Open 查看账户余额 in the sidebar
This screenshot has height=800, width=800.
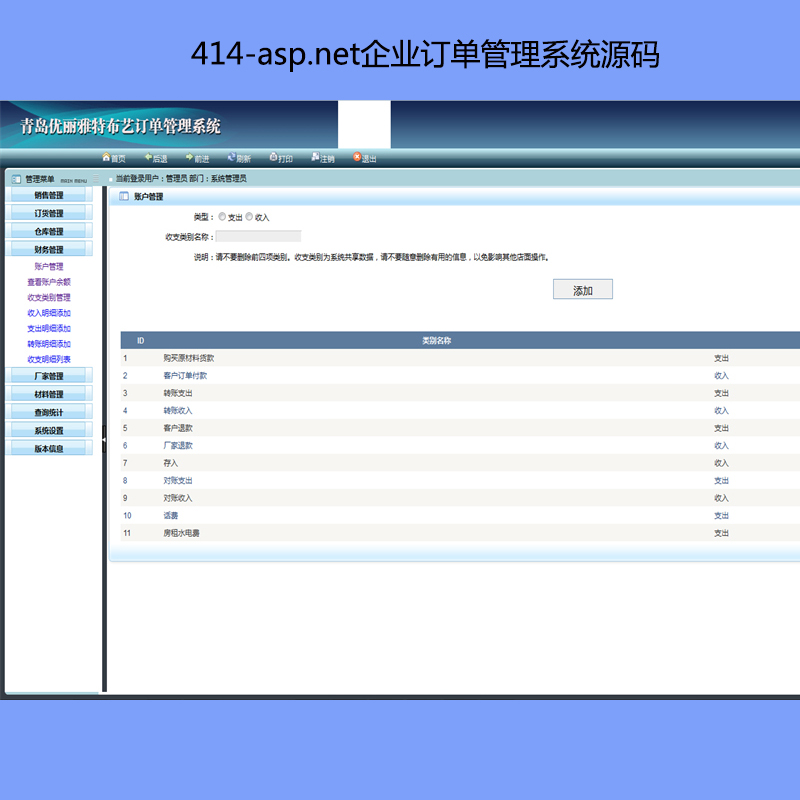tap(49, 282)
